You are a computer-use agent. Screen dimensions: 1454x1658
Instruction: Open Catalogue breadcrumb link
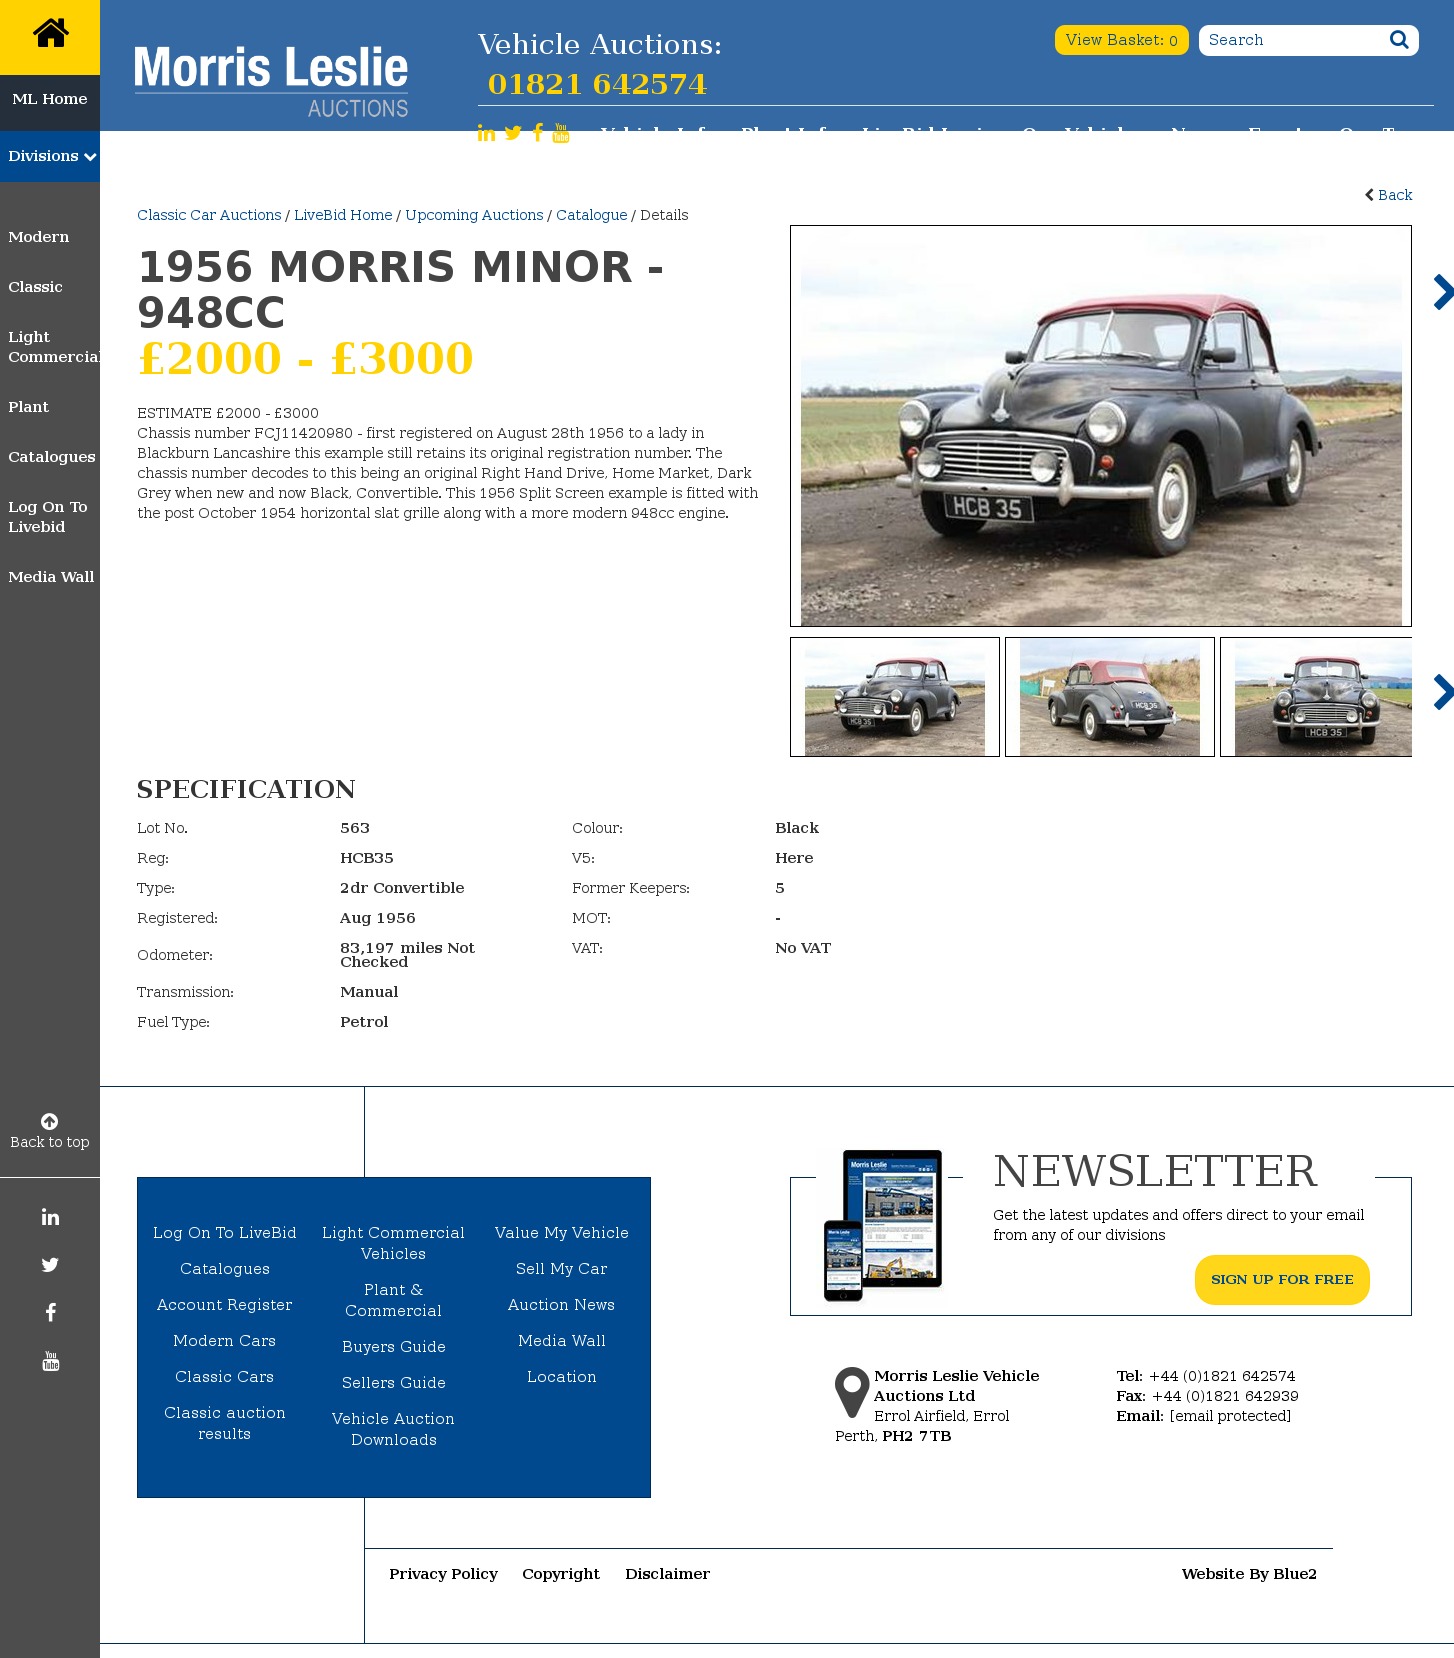click(x=592, y=215)
